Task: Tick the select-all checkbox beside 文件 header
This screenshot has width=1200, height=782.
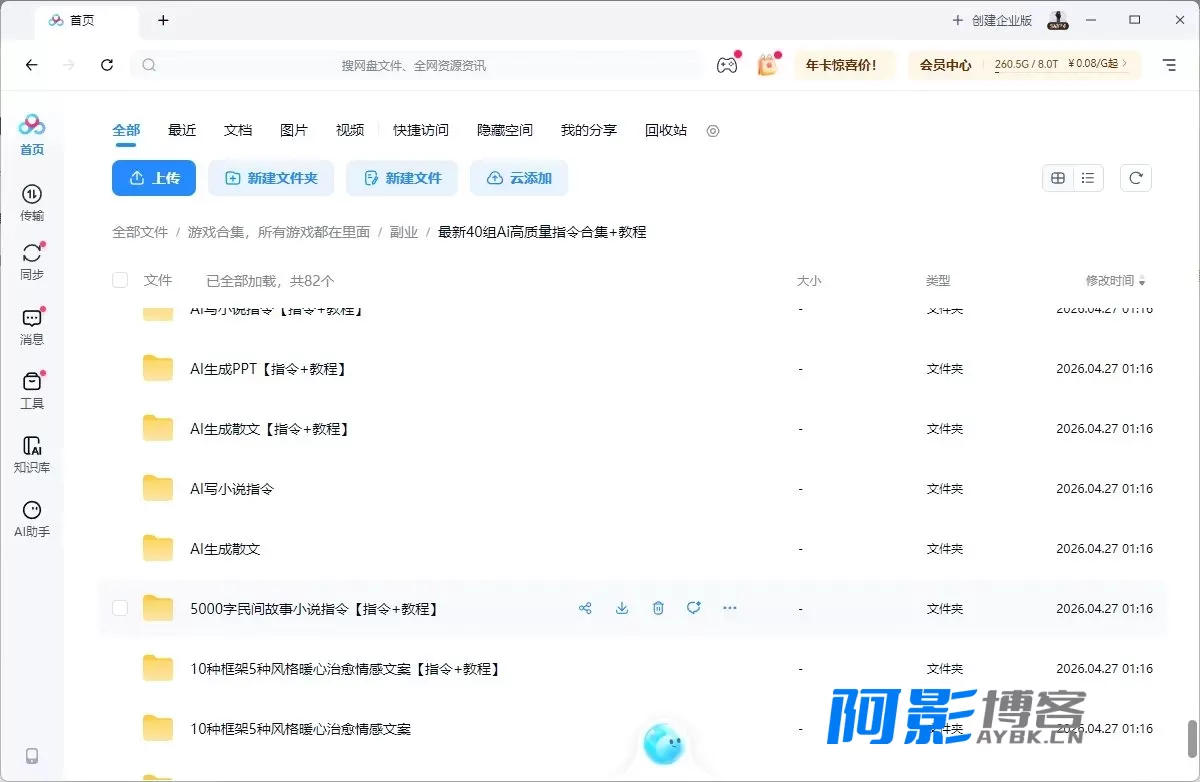Action: (x=120, y=281)
